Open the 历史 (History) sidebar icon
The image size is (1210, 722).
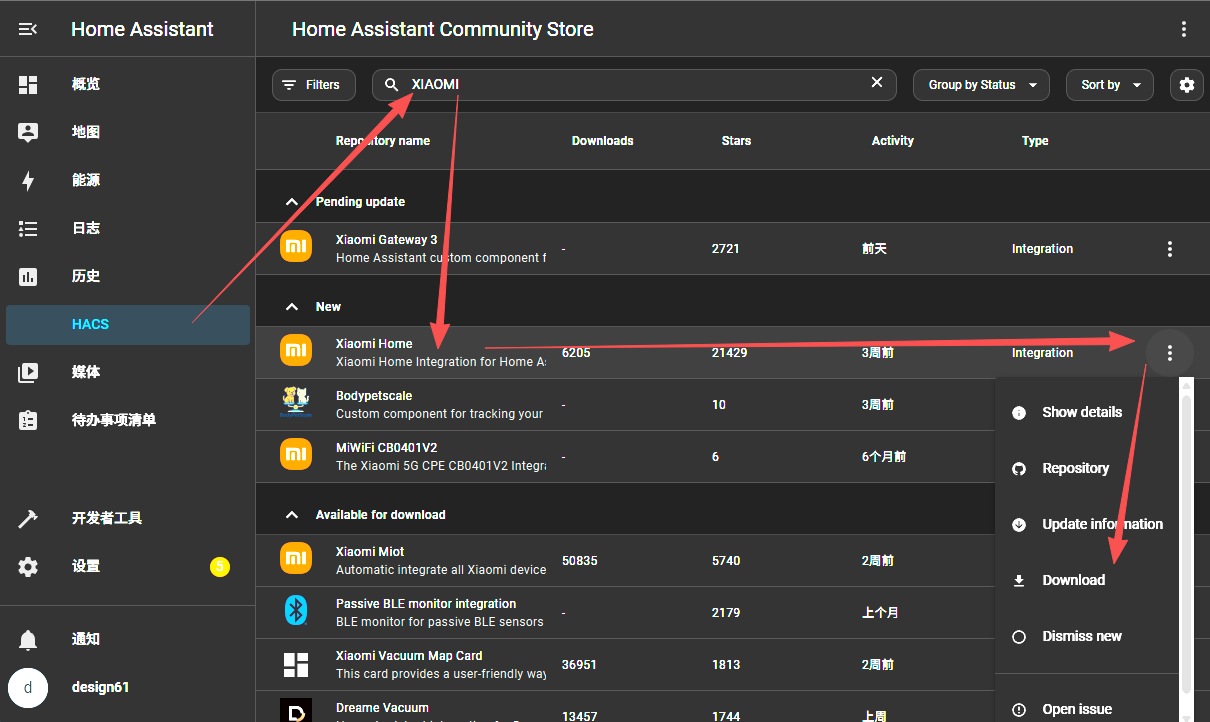click(x=27, y=276)
